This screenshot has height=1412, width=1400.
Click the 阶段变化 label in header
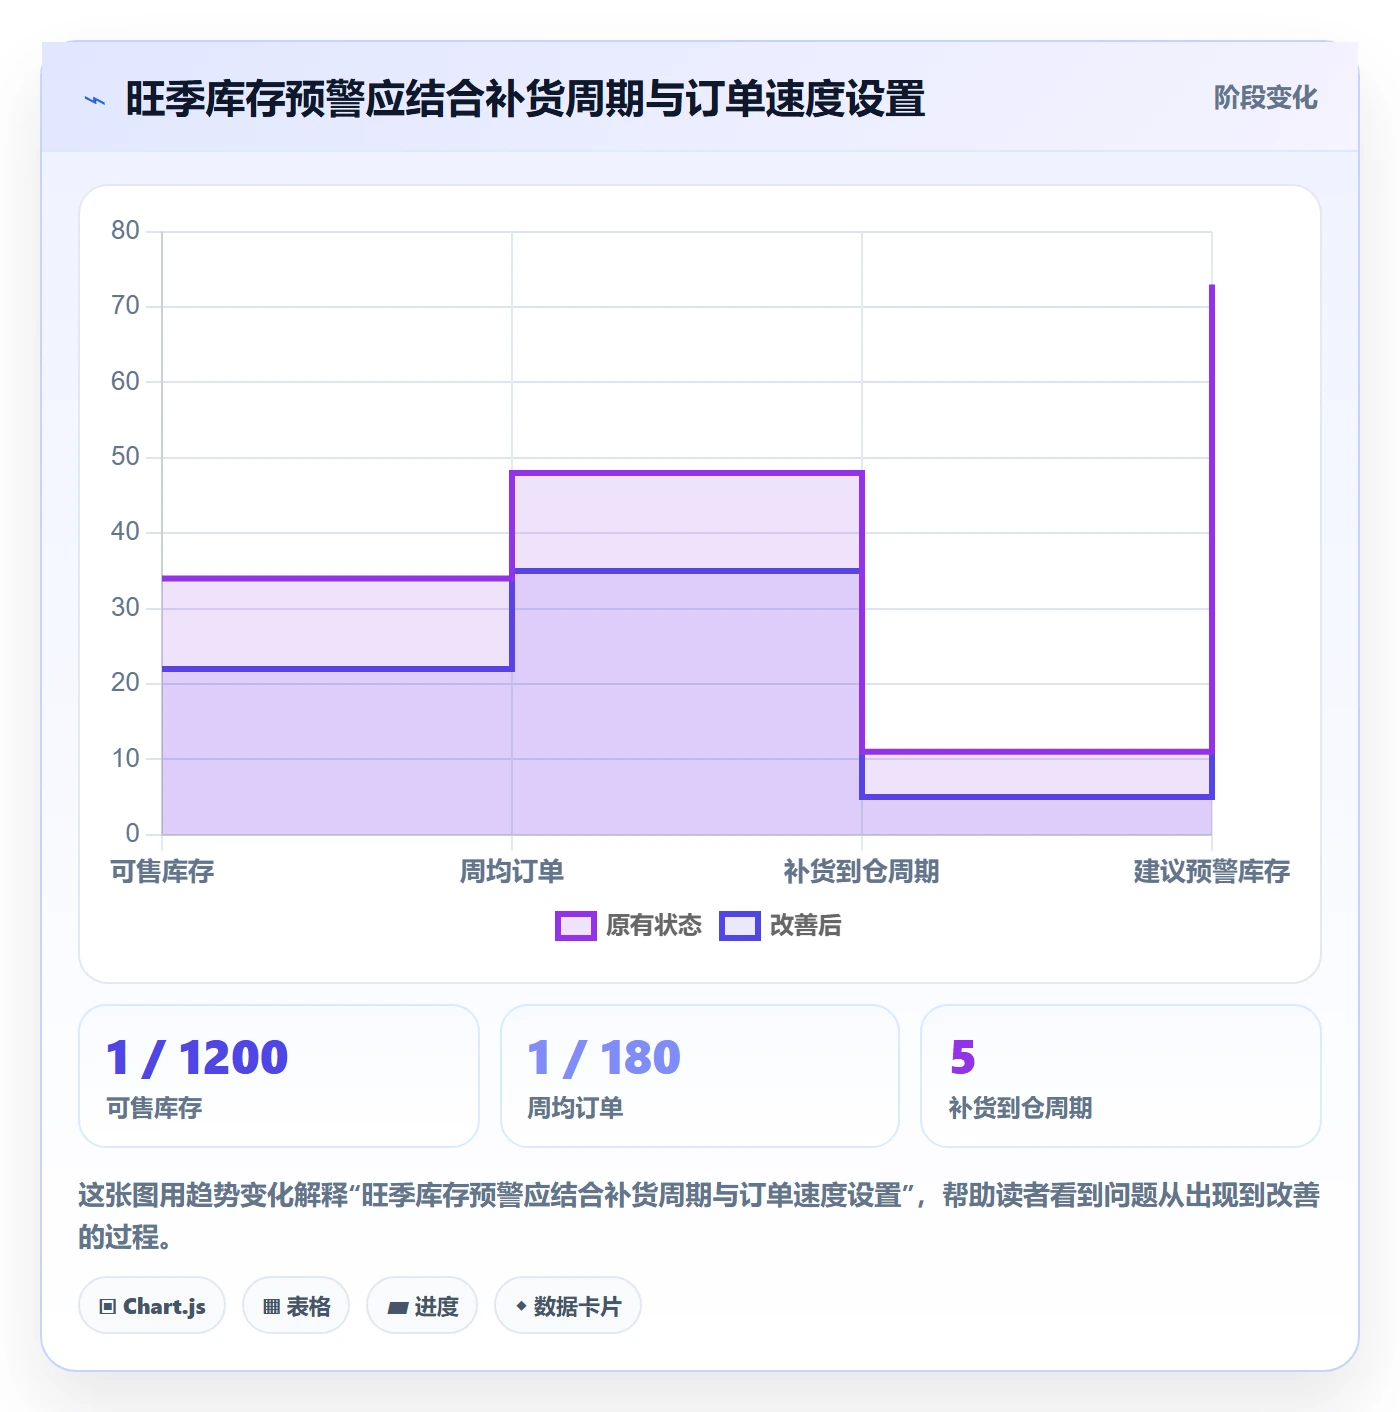tap(1265, 98)
